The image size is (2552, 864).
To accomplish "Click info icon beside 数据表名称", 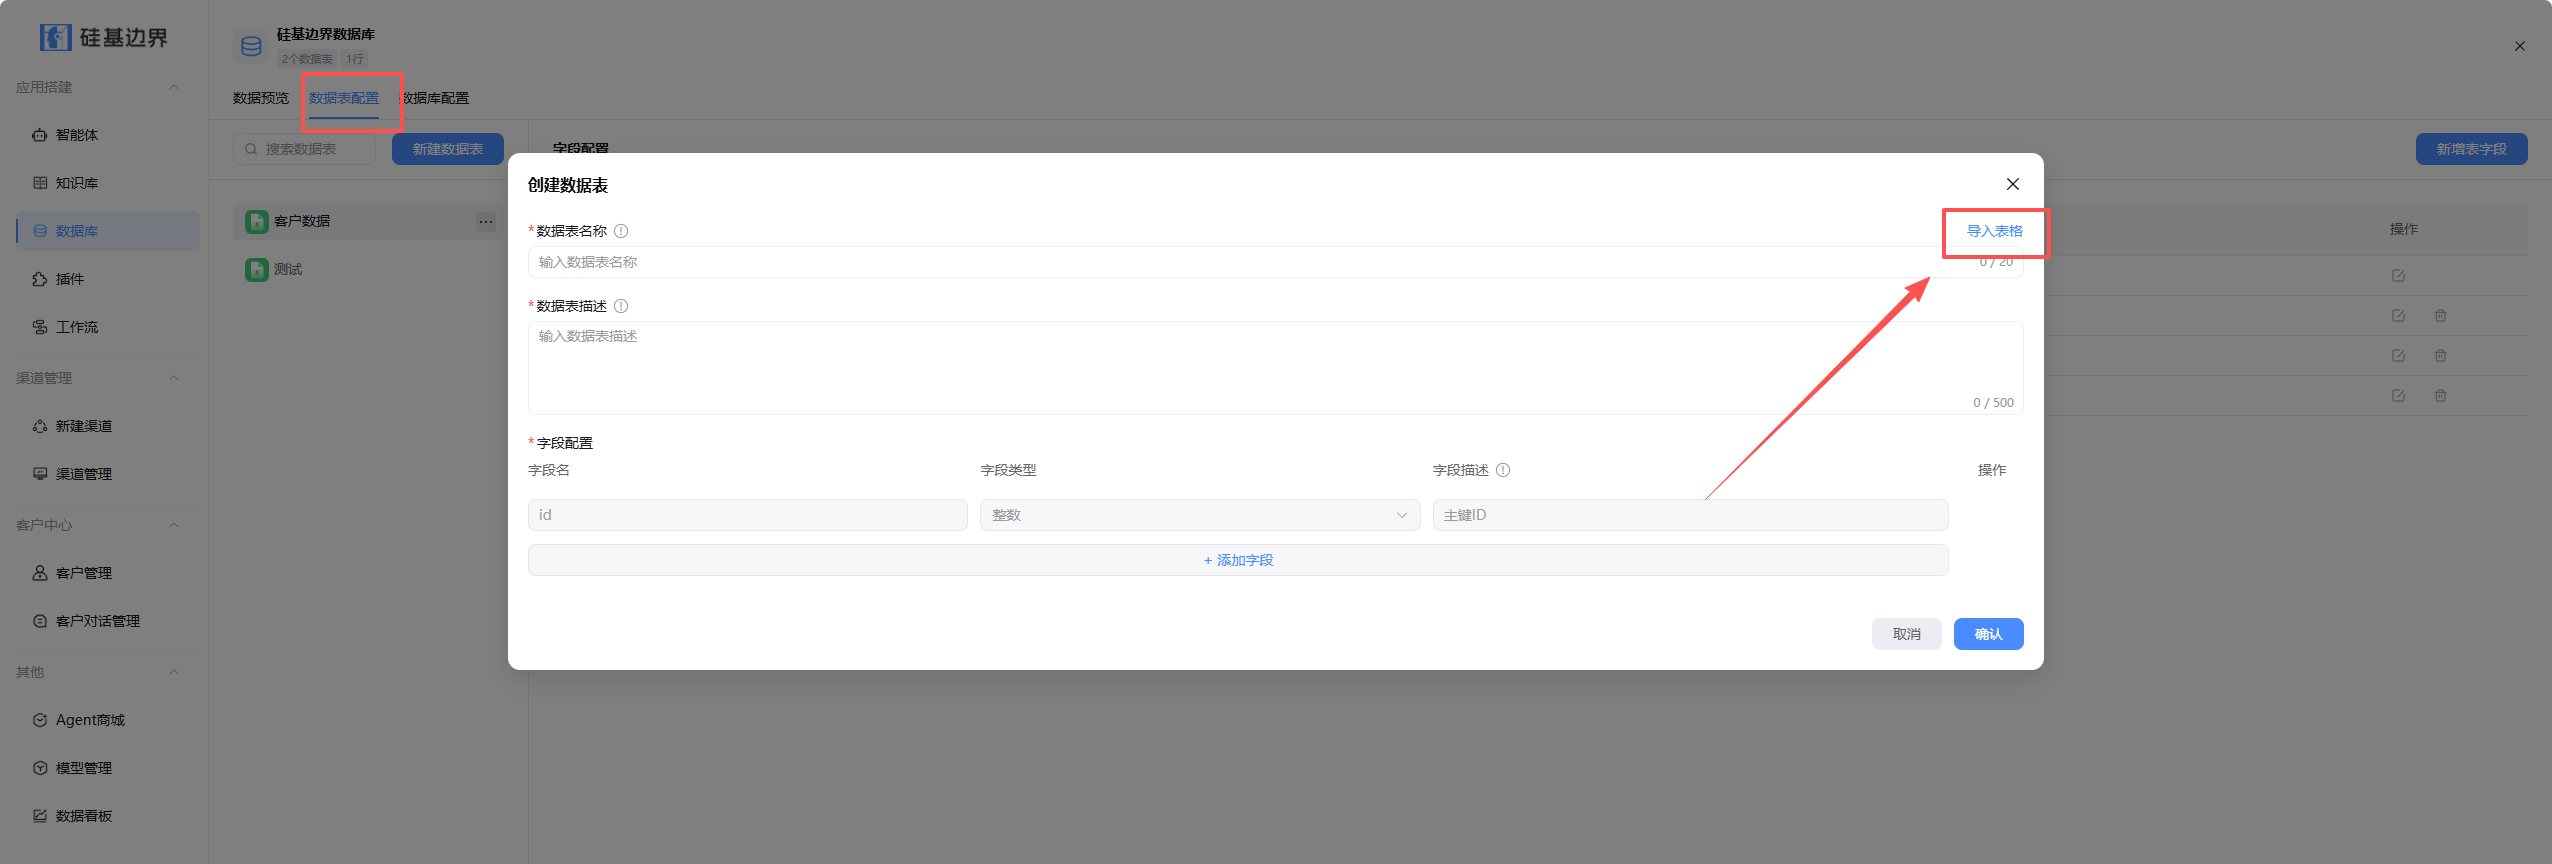I will click(x=621, y=231).
